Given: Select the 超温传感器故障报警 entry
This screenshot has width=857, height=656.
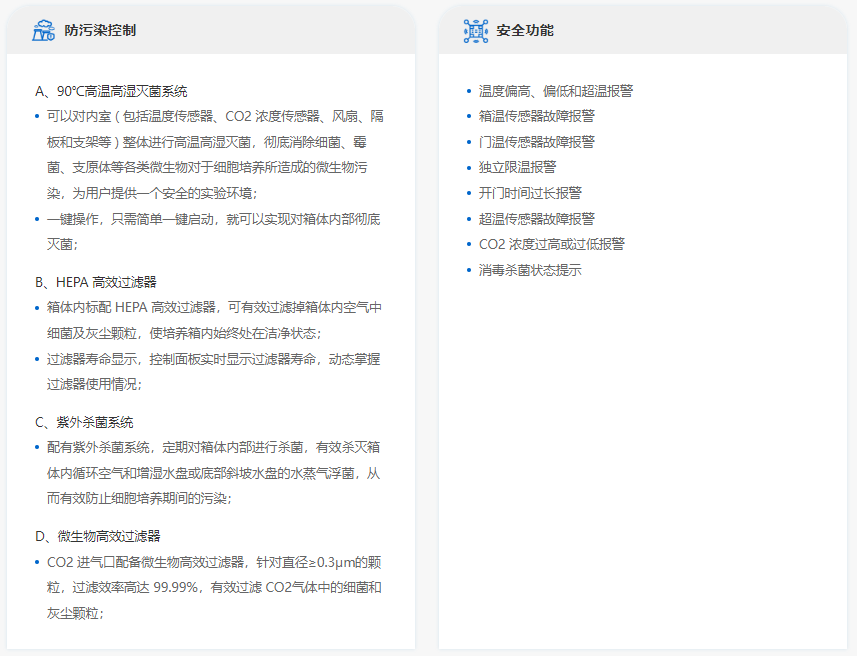Looking at the screenshot, I should click(536, 218).
